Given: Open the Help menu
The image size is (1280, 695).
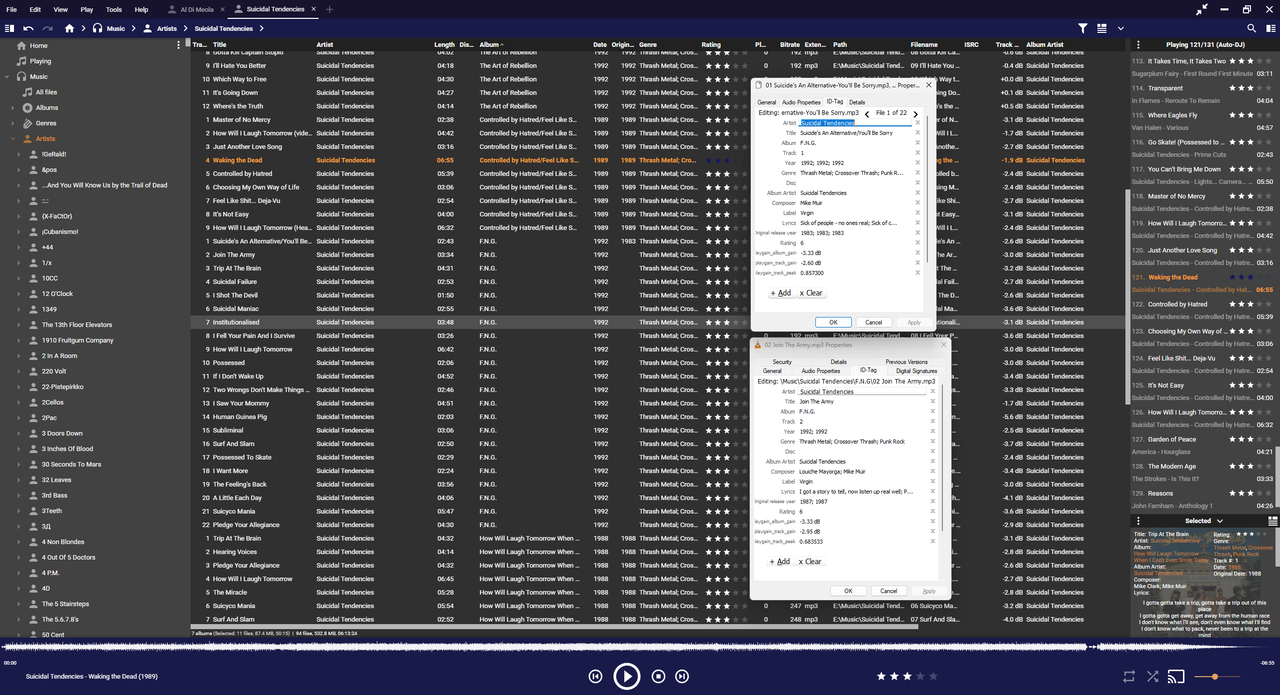Looking at the screenshot, I should click(x=141, y=9).
